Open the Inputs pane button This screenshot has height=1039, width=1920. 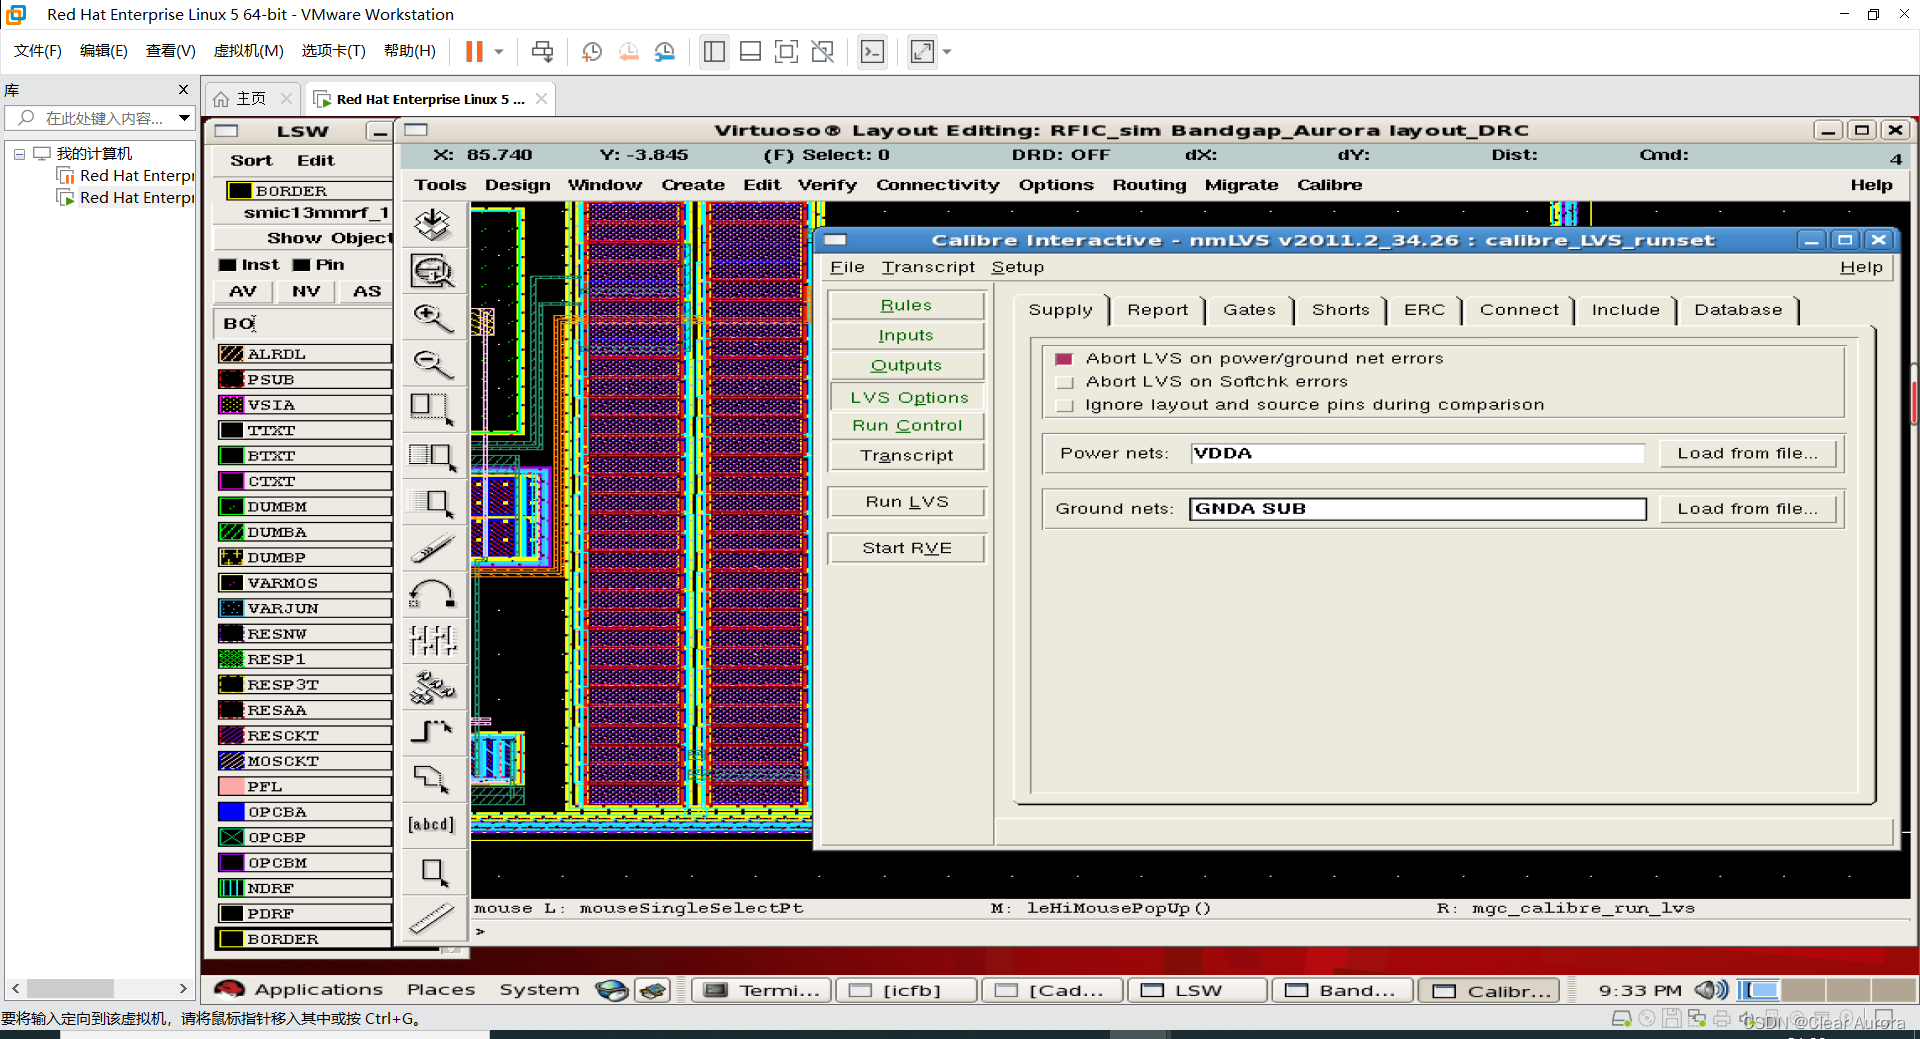pyautogui.click(x=907, y=335)
